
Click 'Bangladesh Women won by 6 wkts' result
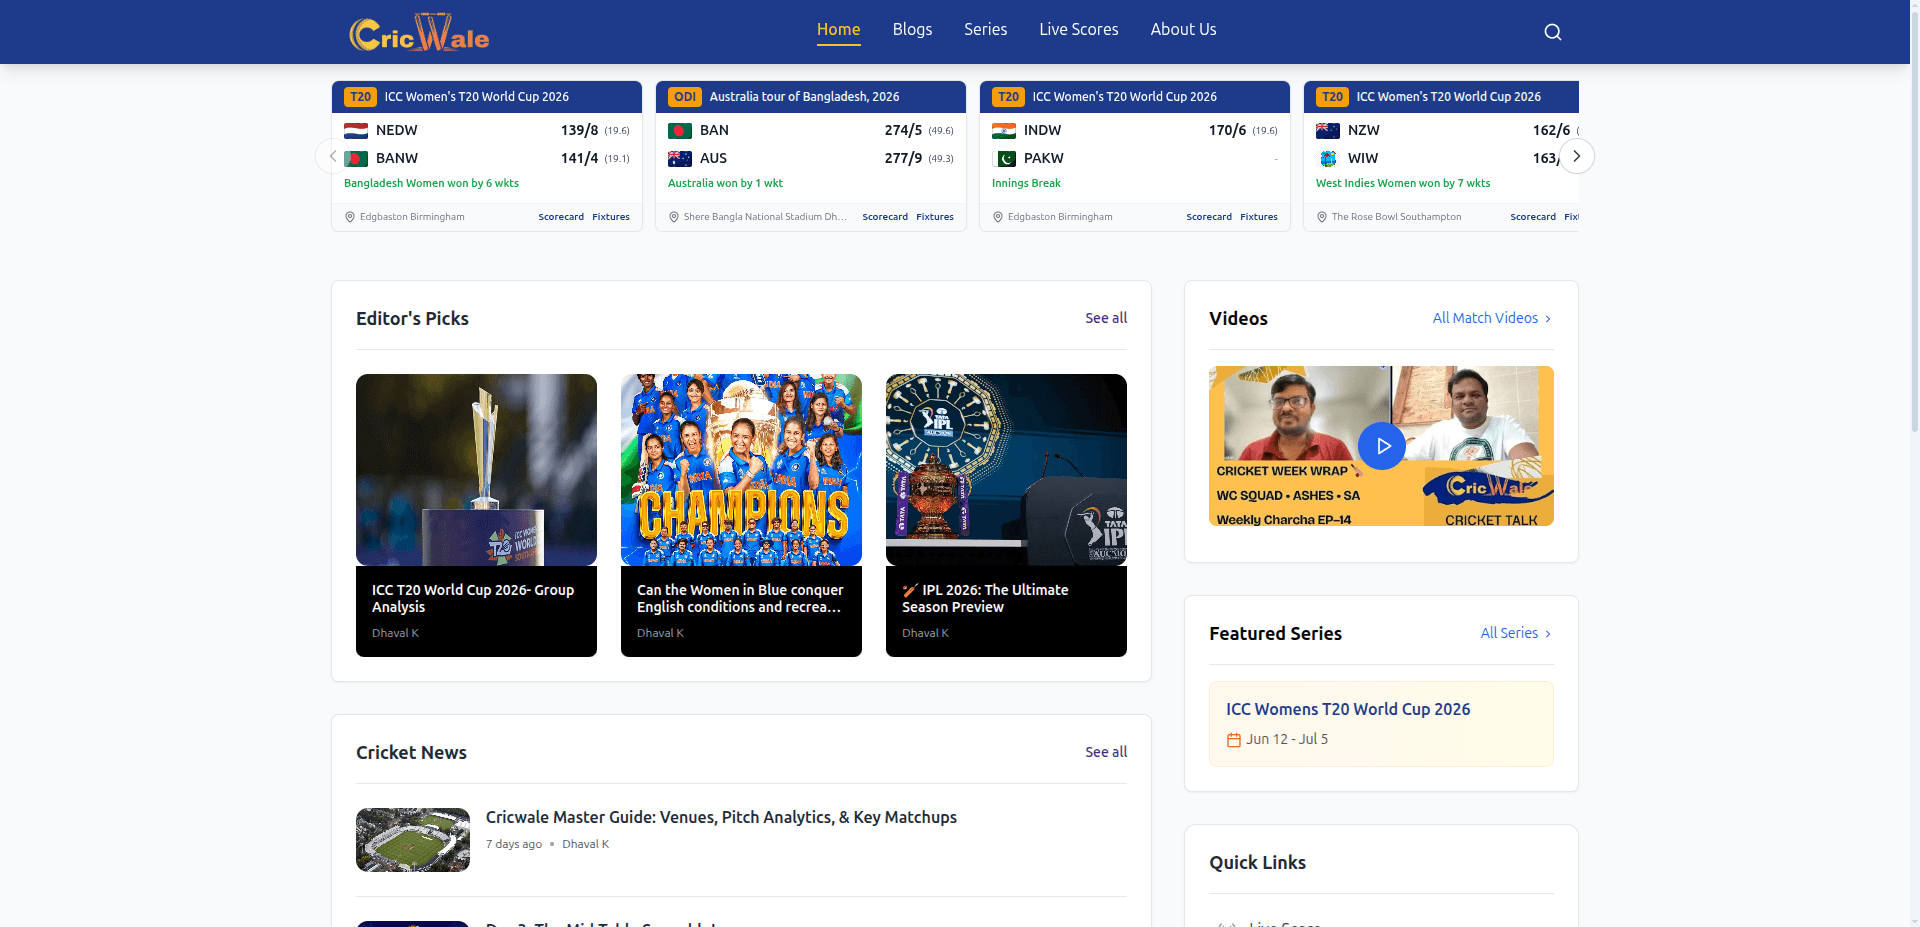[431, 184]
